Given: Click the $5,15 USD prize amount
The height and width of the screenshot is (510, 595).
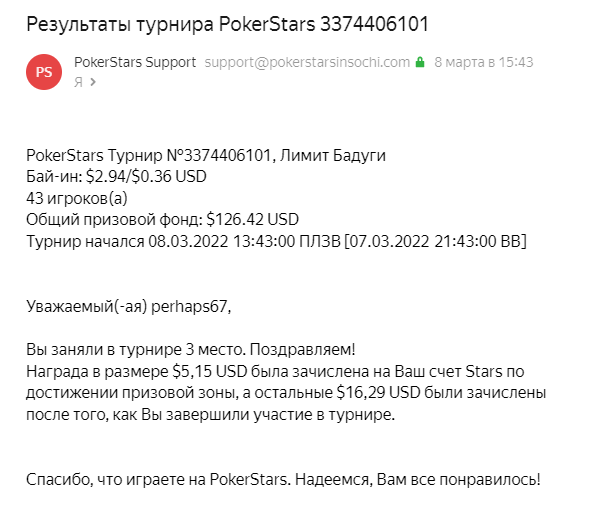Looking at the screenshot, I should pos(209,371).
